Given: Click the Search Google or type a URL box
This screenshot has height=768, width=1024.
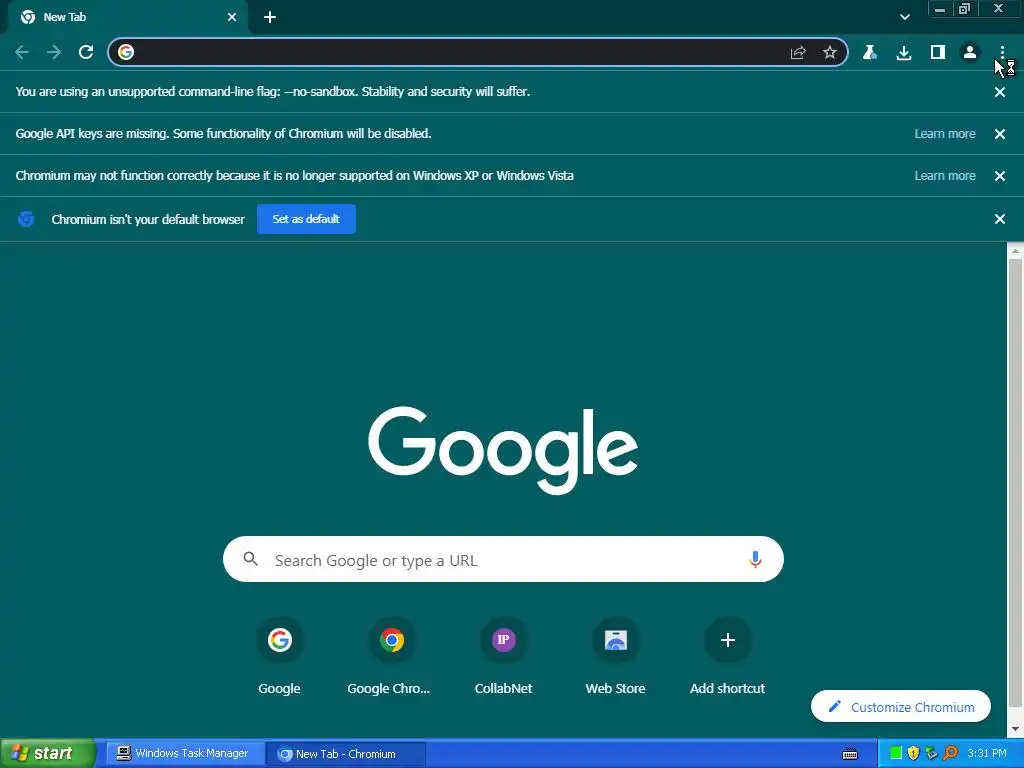Looking at the screenshot, I should click(503, 560).
